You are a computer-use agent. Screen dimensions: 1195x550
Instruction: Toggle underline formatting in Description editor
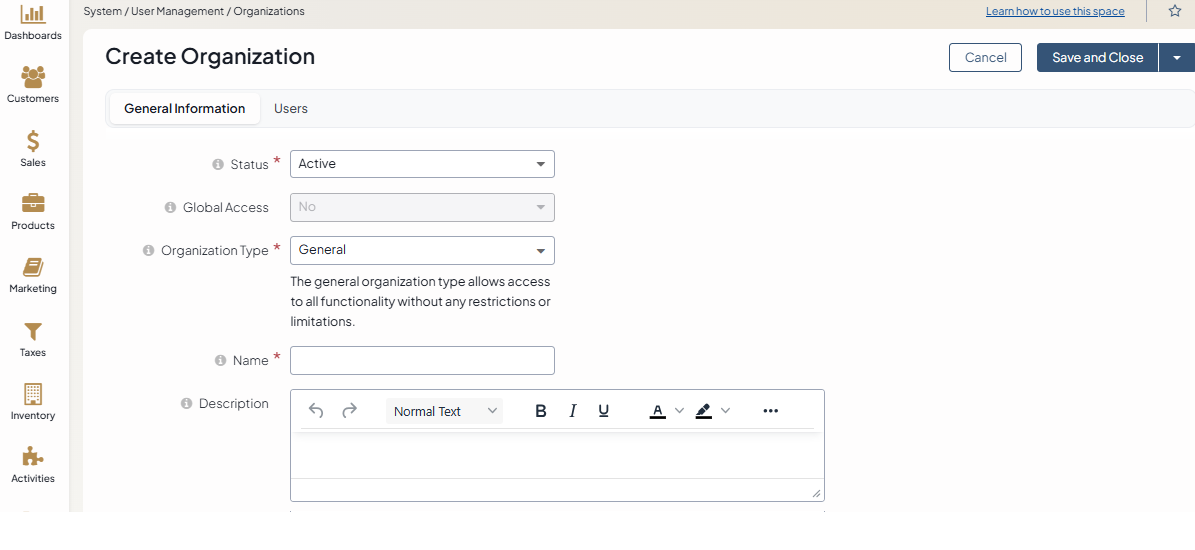pos(604,411)
